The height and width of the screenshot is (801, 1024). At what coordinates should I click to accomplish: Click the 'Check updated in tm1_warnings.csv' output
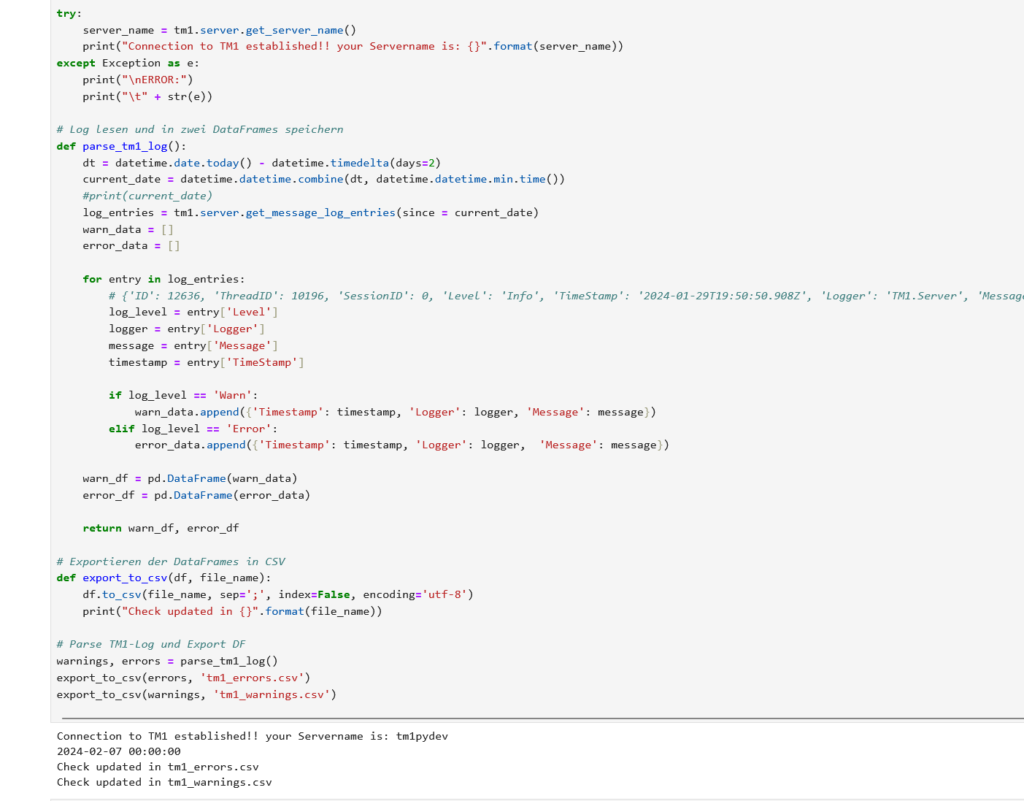(x=164, y=782)
